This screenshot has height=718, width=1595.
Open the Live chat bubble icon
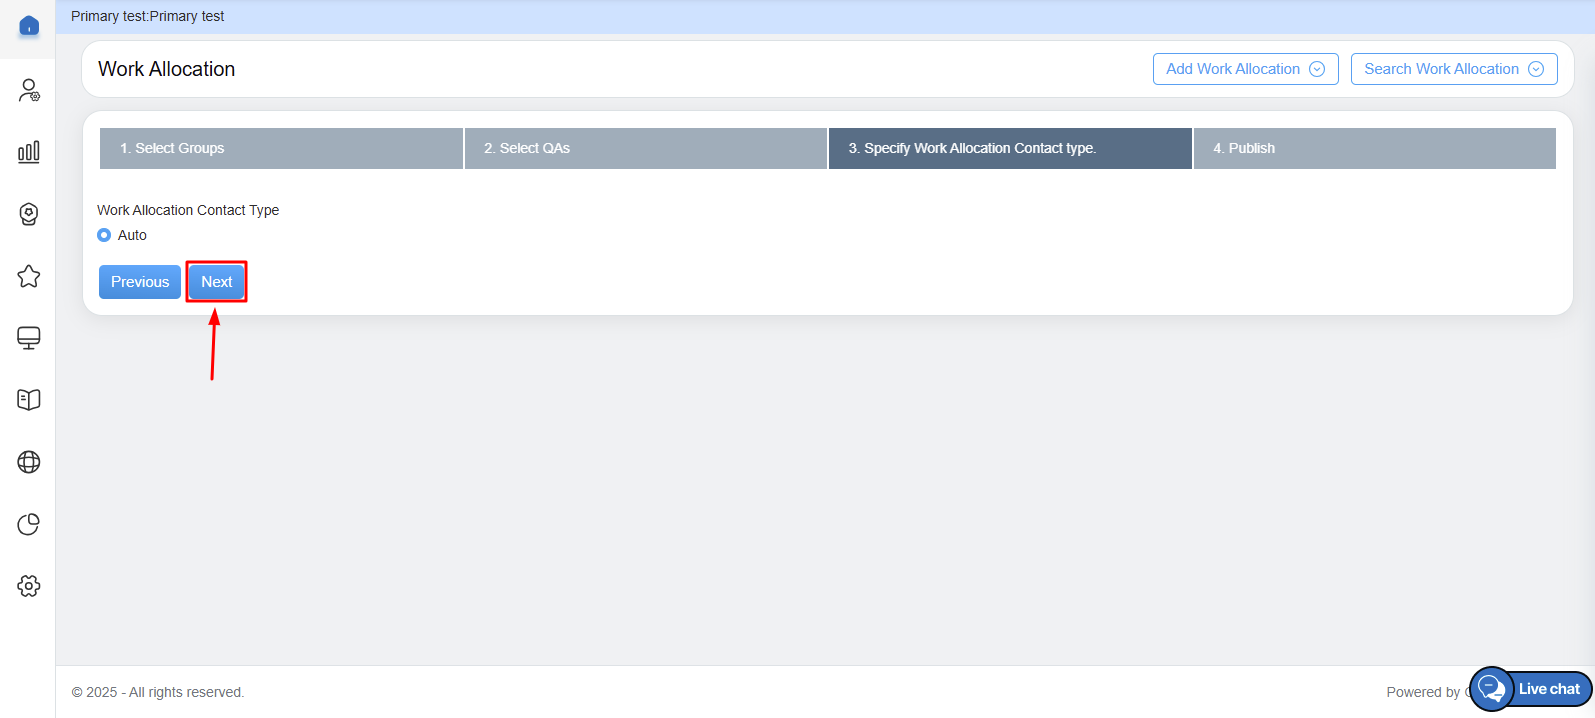click(1491, 689)
